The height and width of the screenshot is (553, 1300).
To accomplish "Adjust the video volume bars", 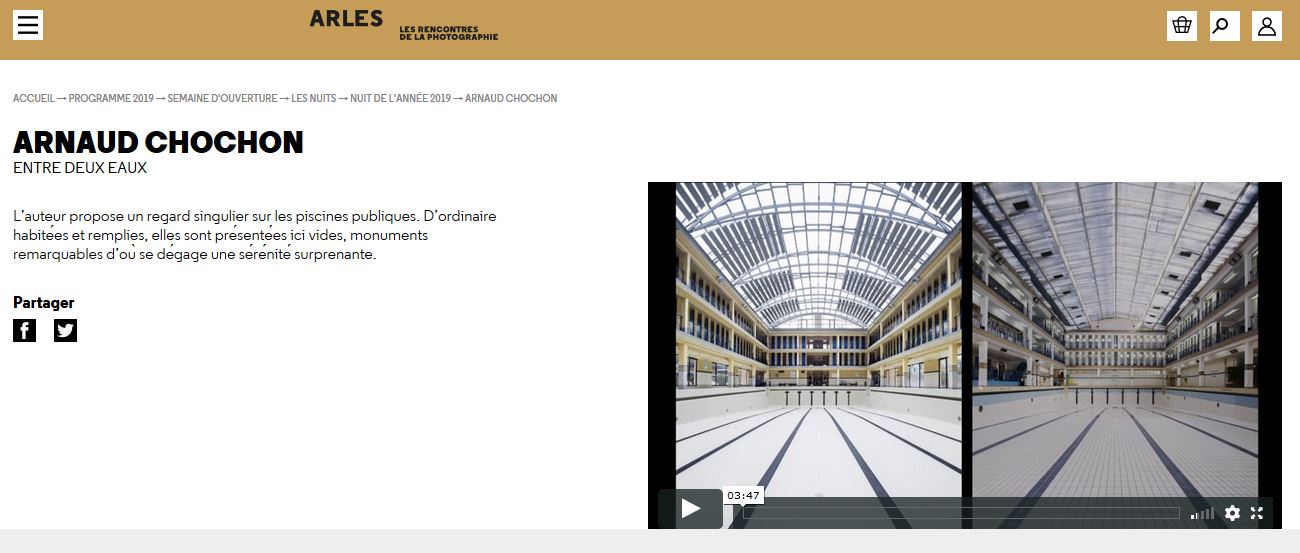I will pos(1202,513).
